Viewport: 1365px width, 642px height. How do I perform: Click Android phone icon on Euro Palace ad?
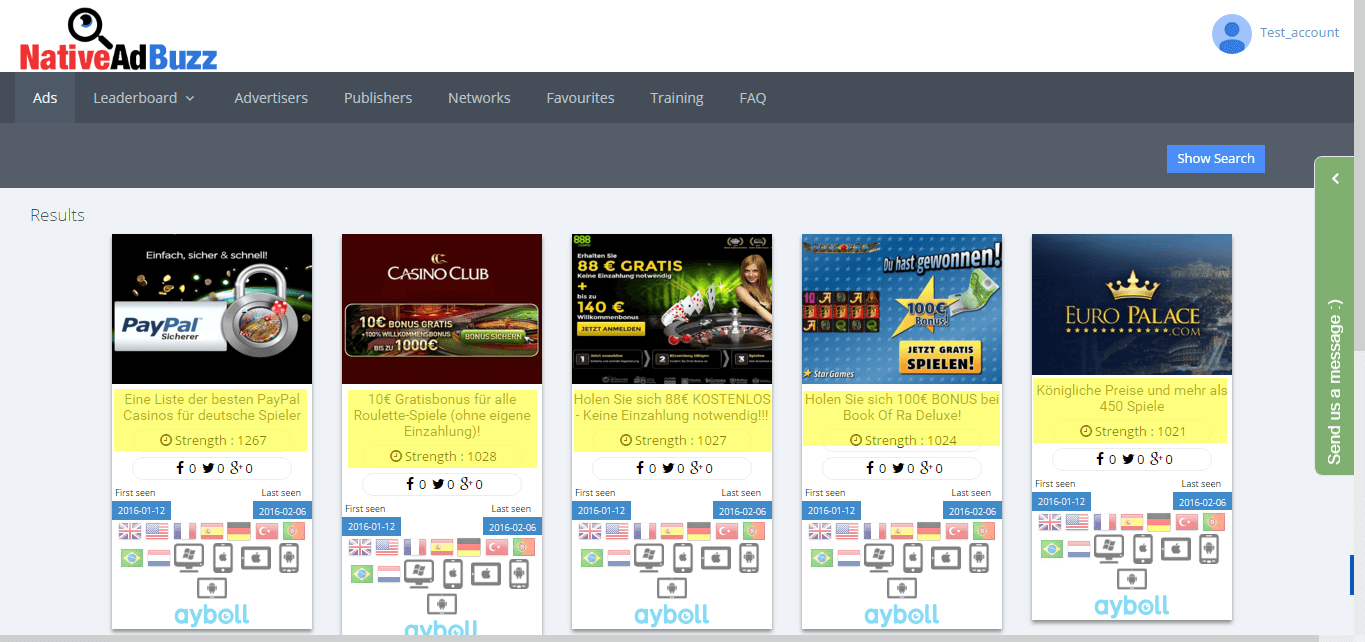point(1209,548)
